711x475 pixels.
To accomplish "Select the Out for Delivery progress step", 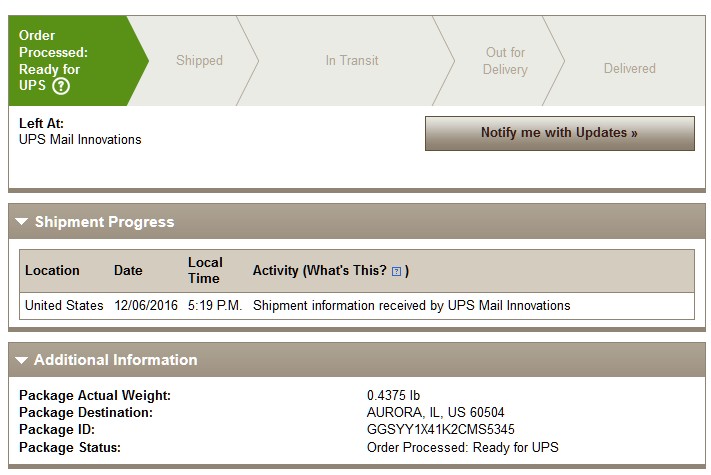I will click(x=505, y=61).
